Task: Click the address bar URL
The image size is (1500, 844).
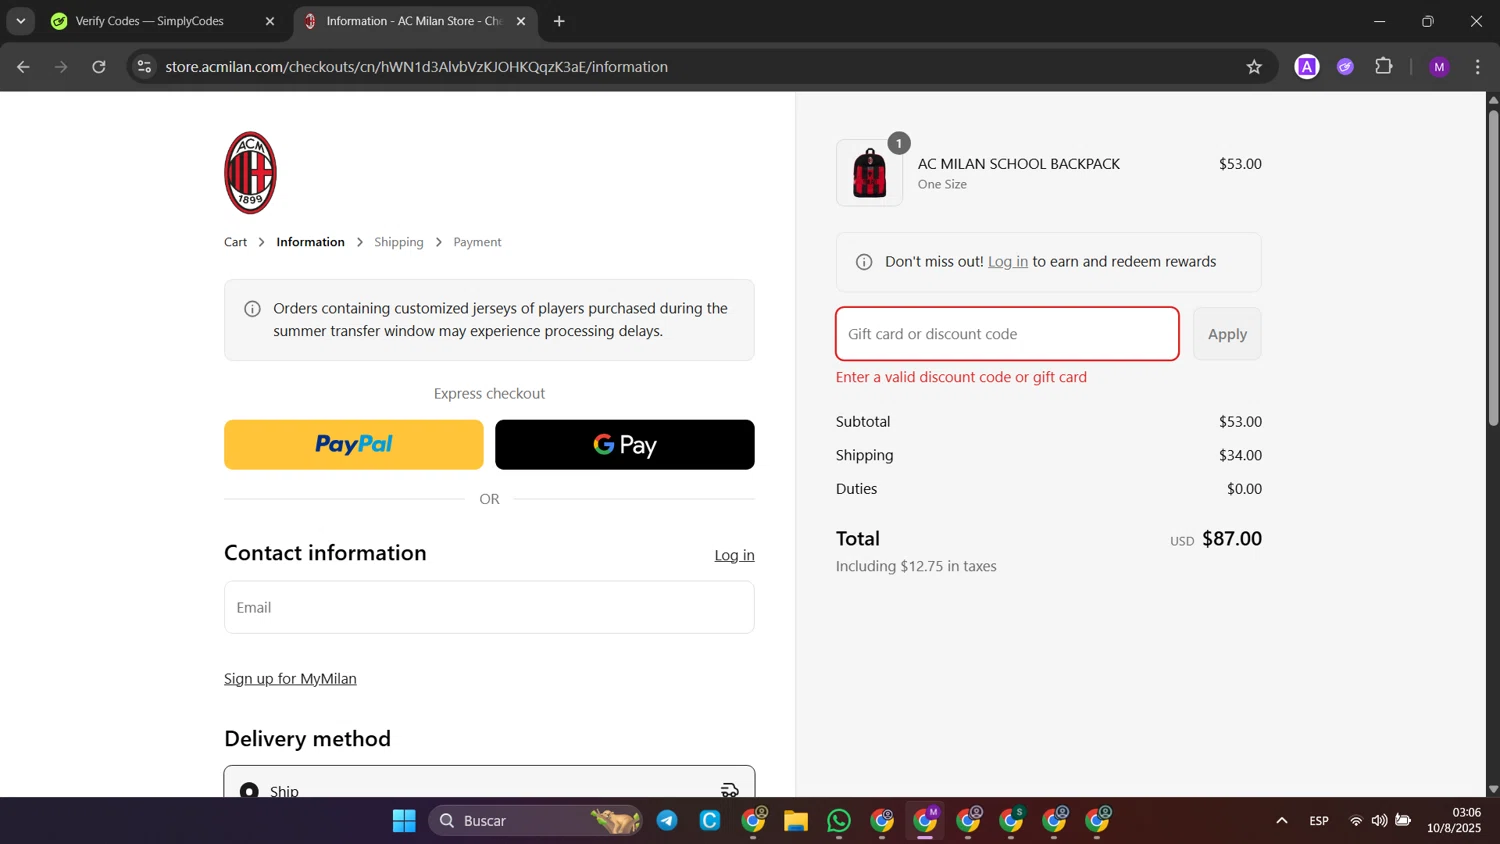Action: [416, 67]
